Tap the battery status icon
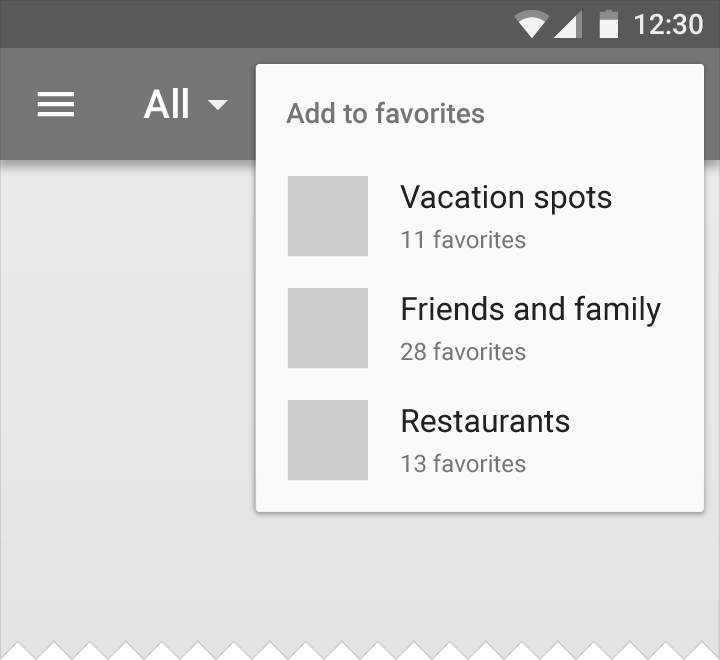 pos(608,24)
